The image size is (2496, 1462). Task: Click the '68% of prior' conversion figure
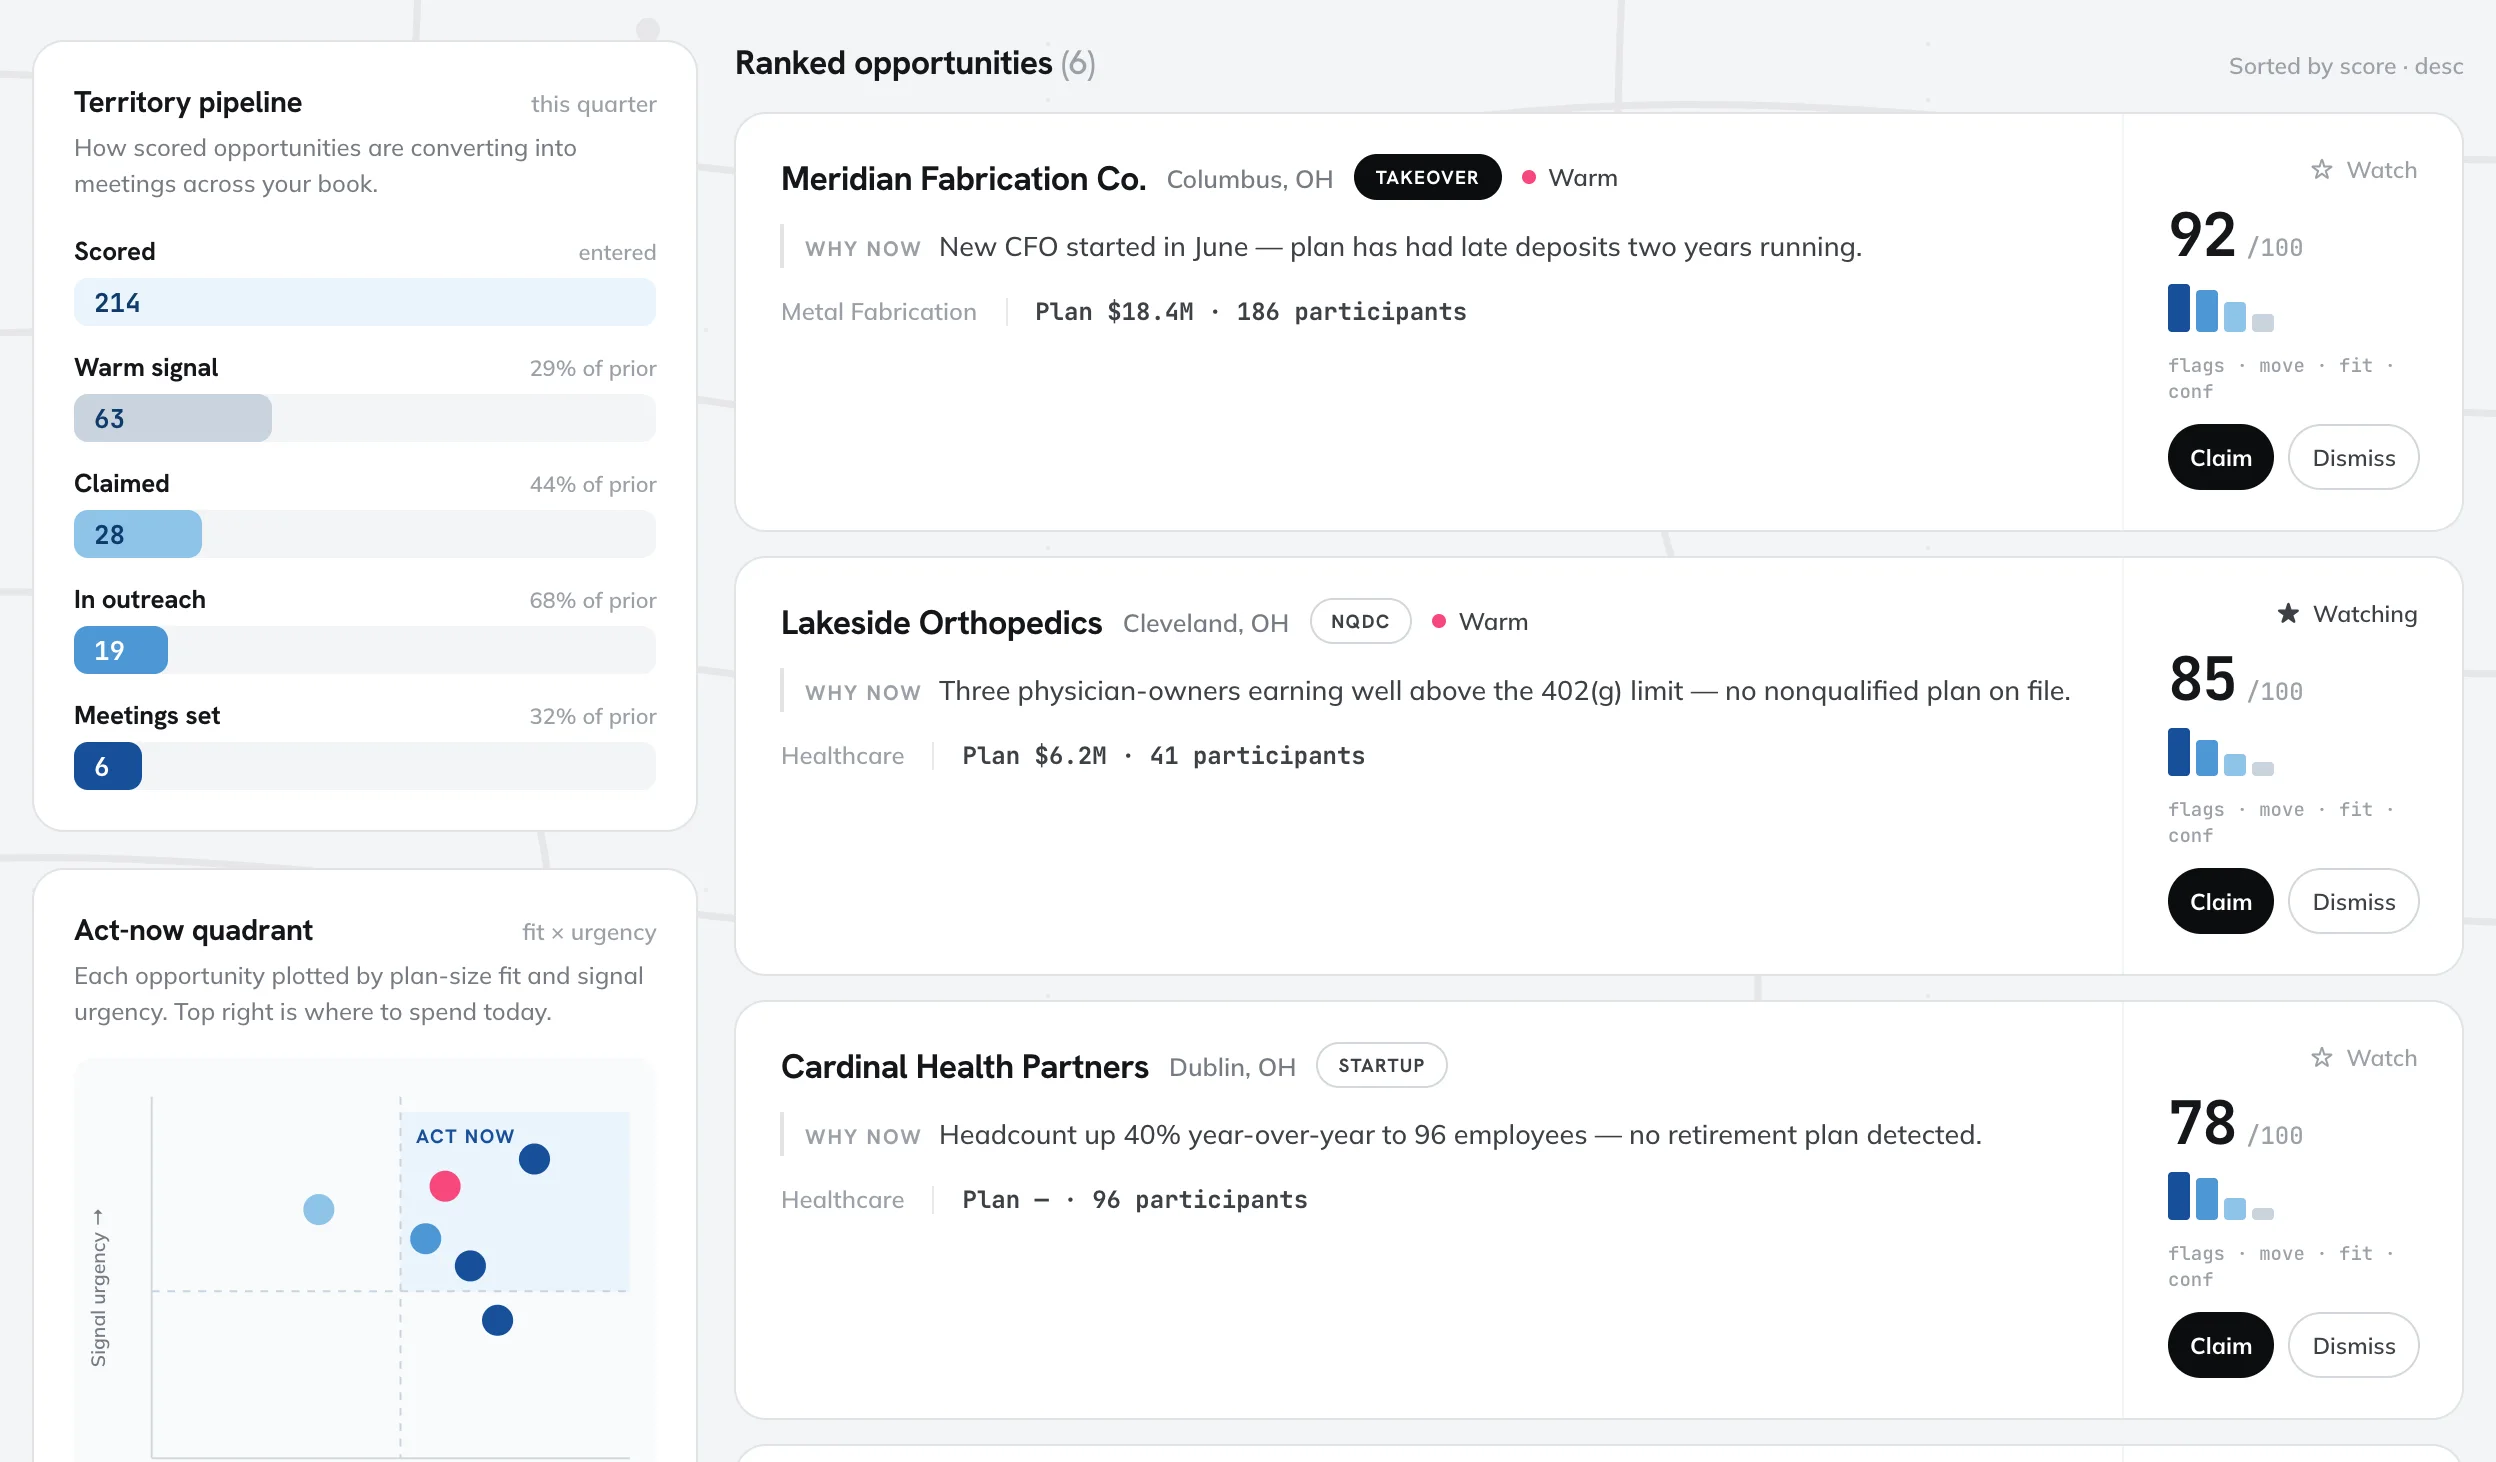(x=593, y=601)
